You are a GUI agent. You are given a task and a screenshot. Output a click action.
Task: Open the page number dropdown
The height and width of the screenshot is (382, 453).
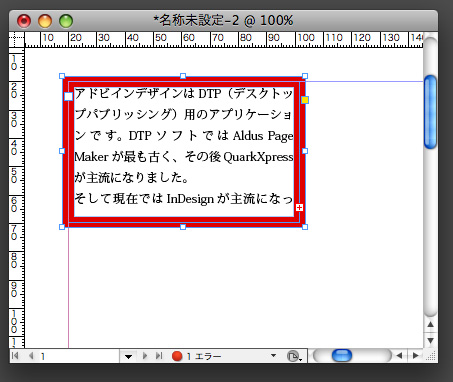click(128, 357)
